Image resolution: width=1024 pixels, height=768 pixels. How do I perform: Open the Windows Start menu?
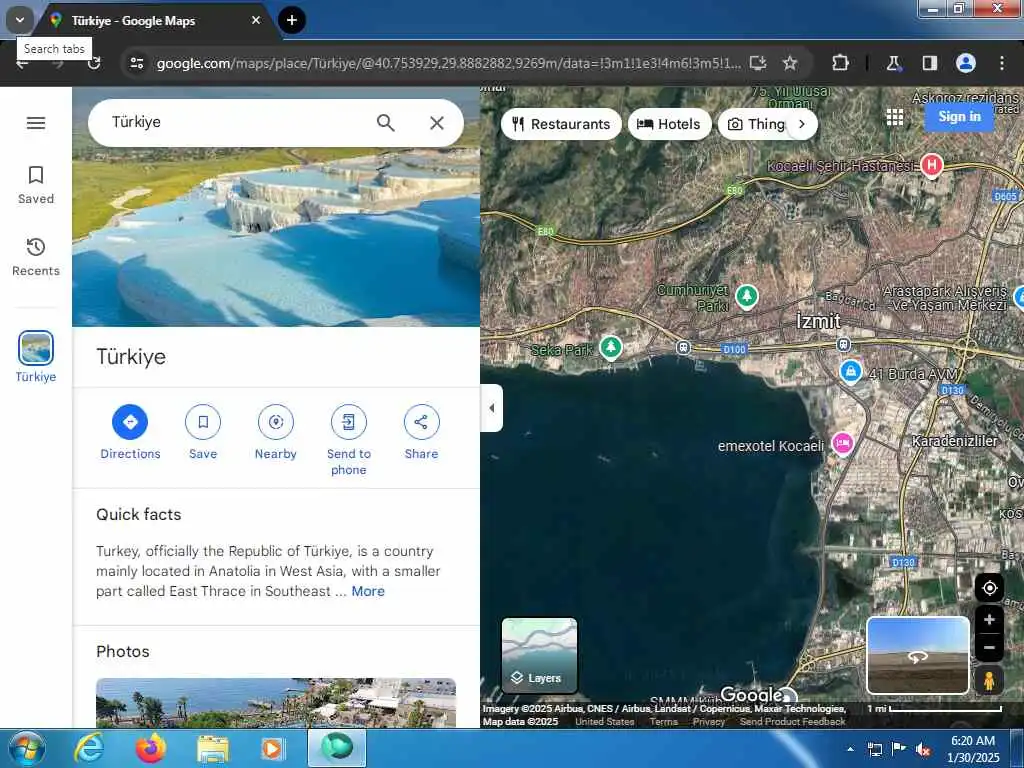[26, 748]
